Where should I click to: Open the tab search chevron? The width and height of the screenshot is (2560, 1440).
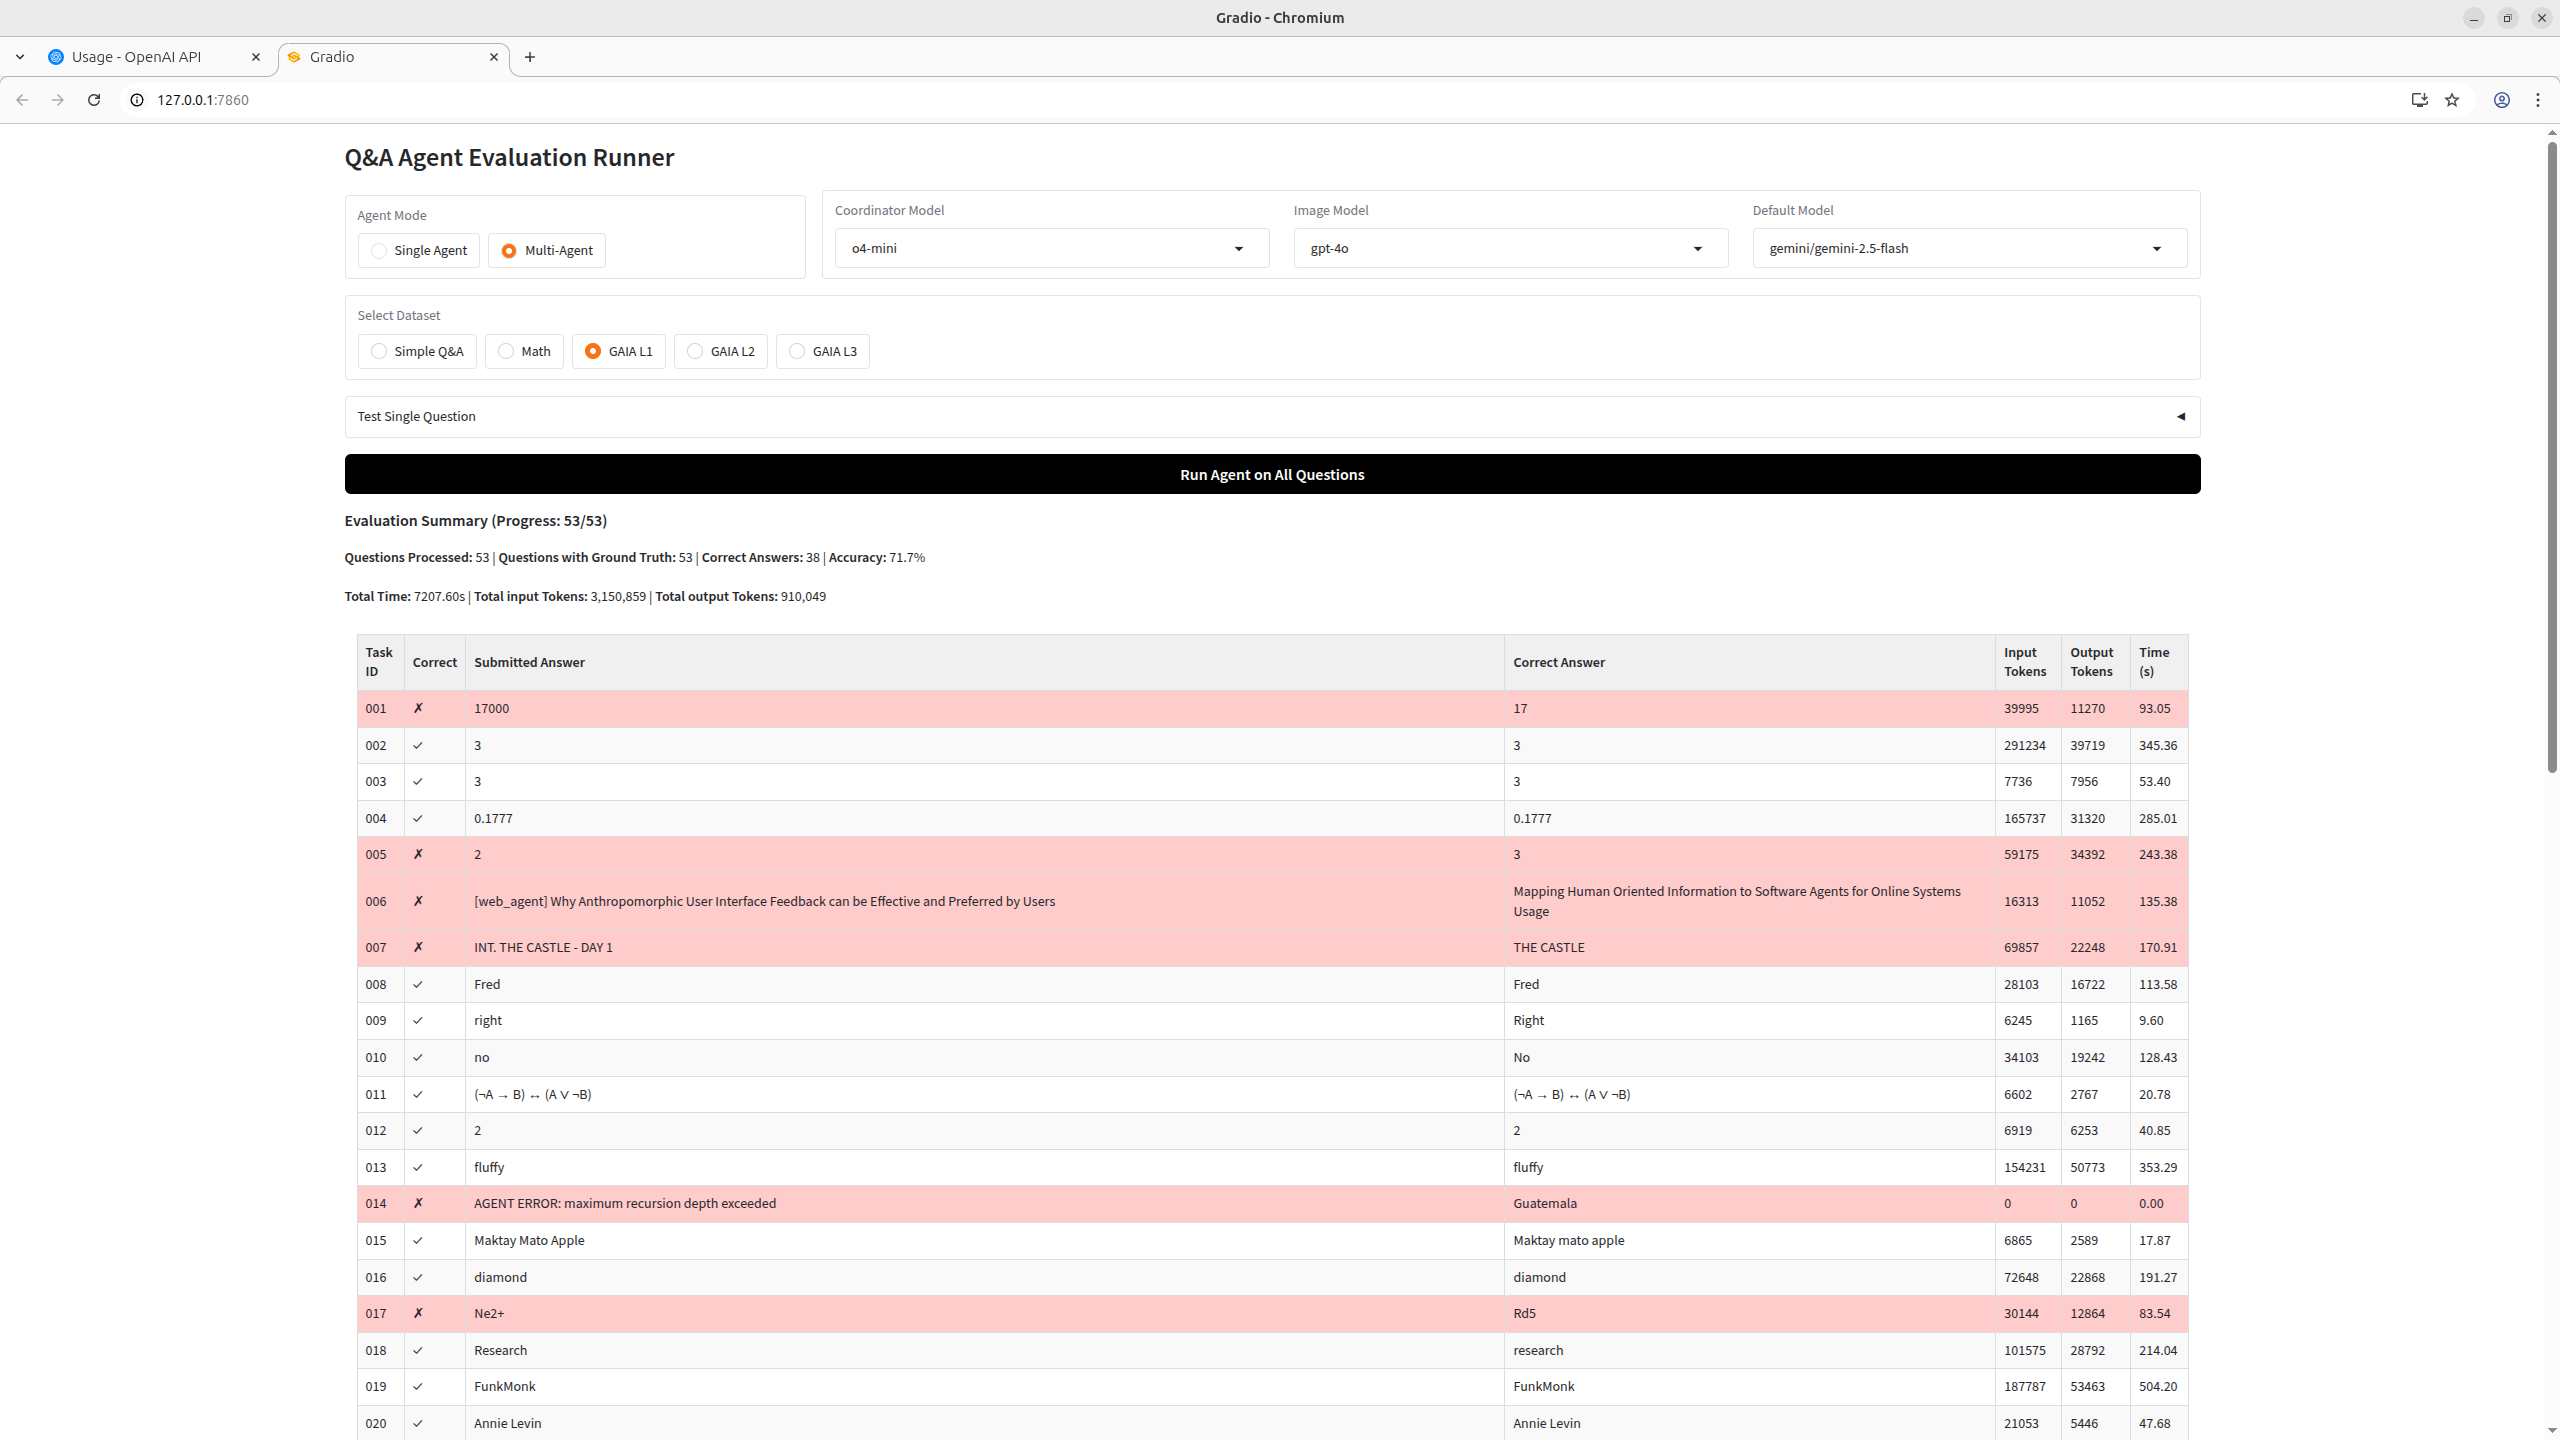tap(20, 57)
